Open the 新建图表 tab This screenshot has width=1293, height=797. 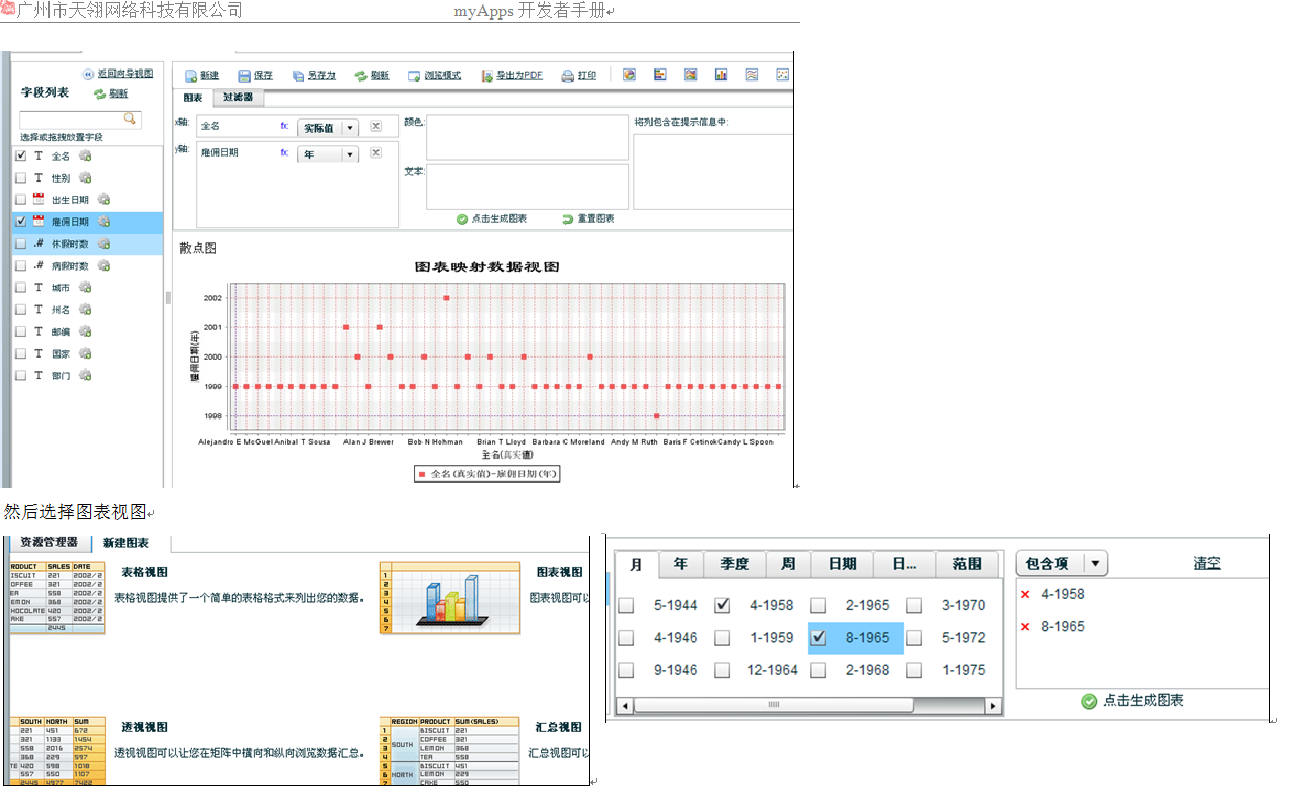click(127, 543)
